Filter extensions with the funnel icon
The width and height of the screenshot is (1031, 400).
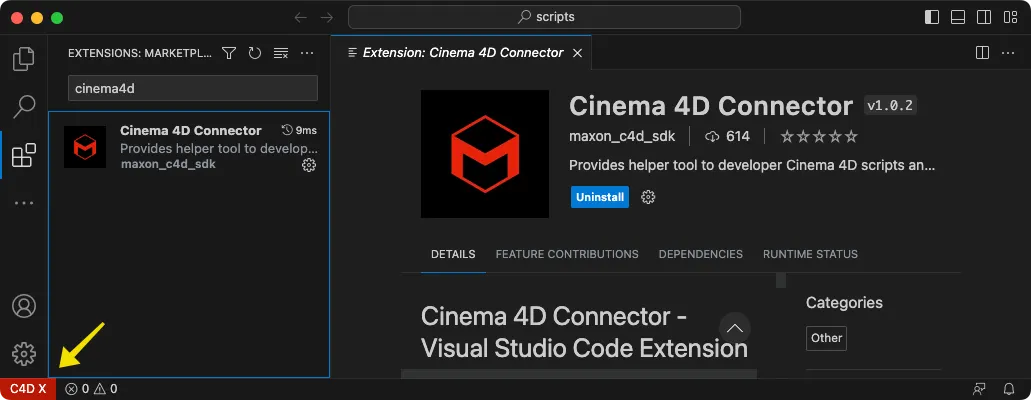point(228,53)
